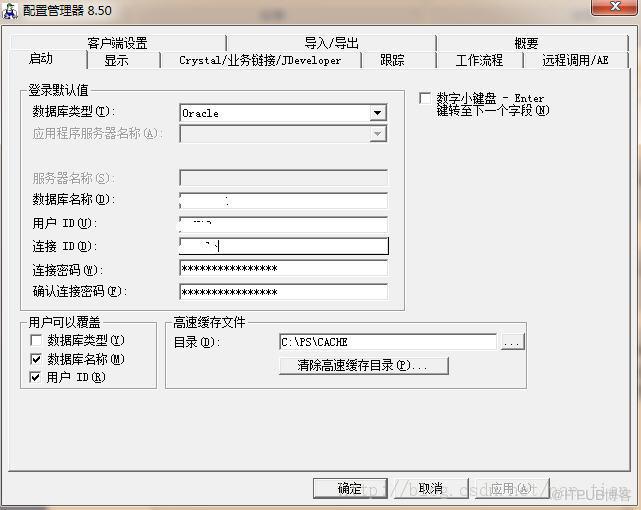Screen dimensions: 641x510
Task: Uncheck the 数据库名称(M) override checkbox
Action: coord(36,359)
